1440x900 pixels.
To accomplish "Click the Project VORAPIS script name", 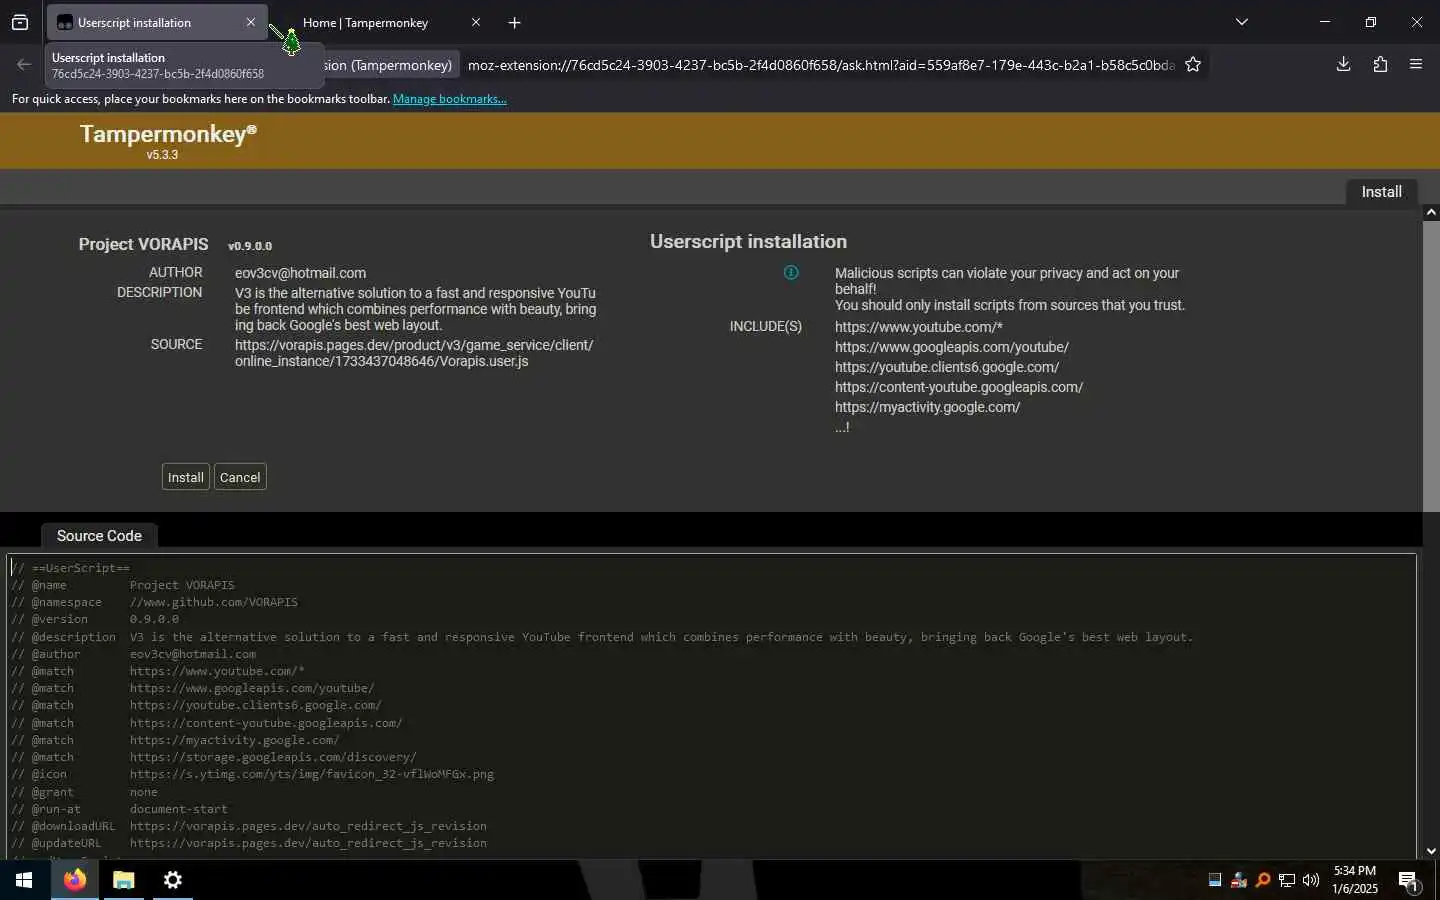I will (x=144, y=244).
